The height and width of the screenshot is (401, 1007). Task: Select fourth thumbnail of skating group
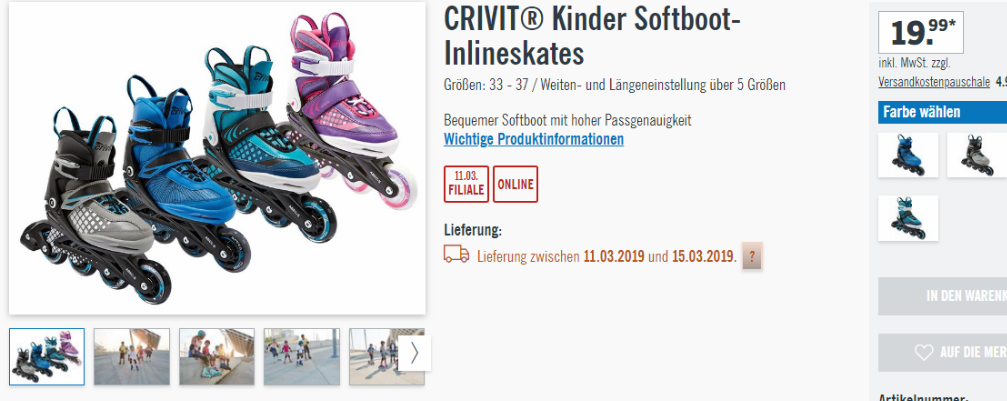pyautogui.click(x=301, y=357)
